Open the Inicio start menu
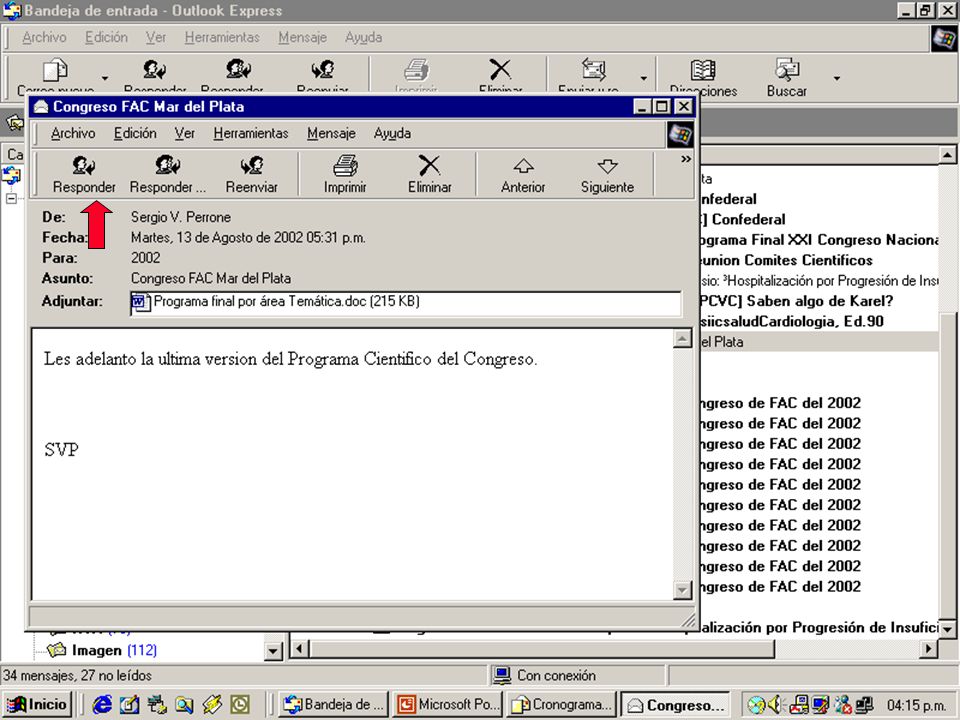 coord(37,705)
